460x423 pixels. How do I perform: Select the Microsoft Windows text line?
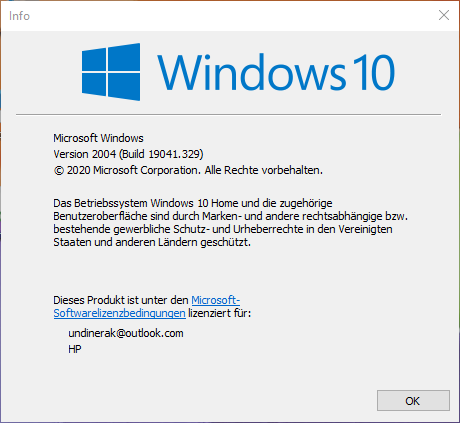pos(98,138)
